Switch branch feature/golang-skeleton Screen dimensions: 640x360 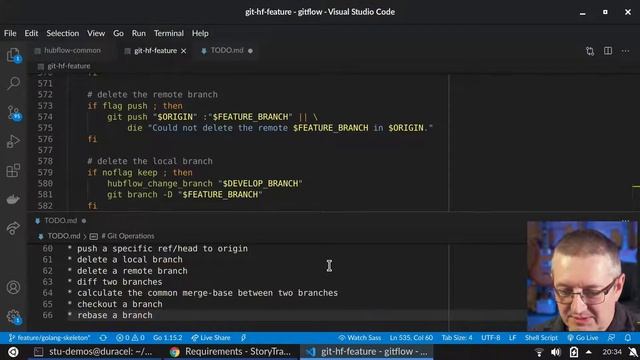click(49, 338)
